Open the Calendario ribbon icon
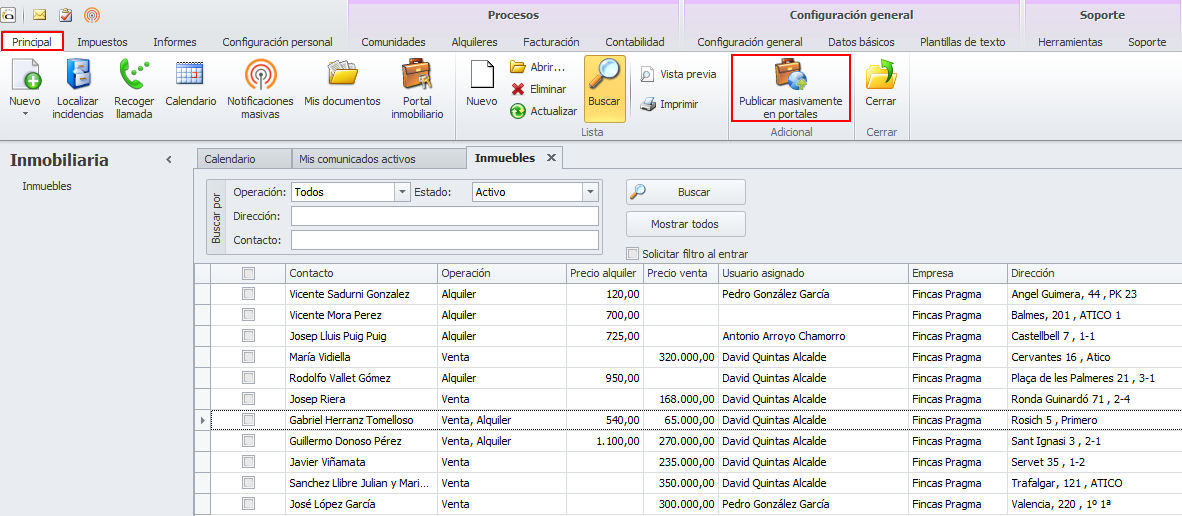Image resolution: width=1182 pixels, height=516 pixels. [x=190, y=77]
